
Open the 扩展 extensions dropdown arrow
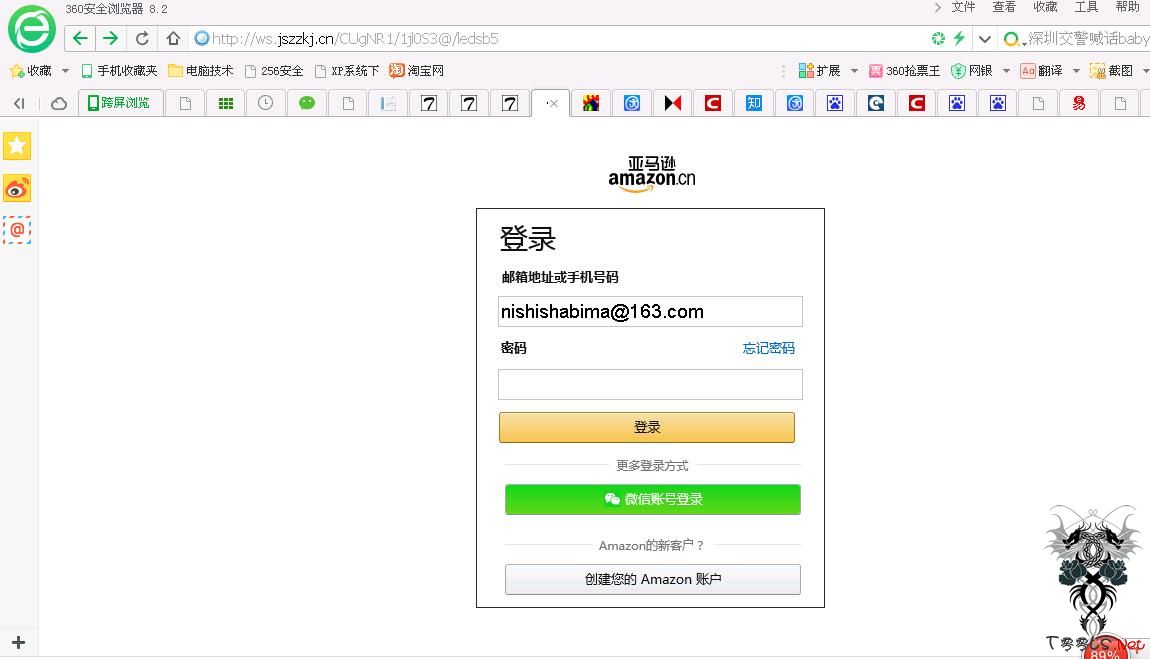(x=854, y=71)
